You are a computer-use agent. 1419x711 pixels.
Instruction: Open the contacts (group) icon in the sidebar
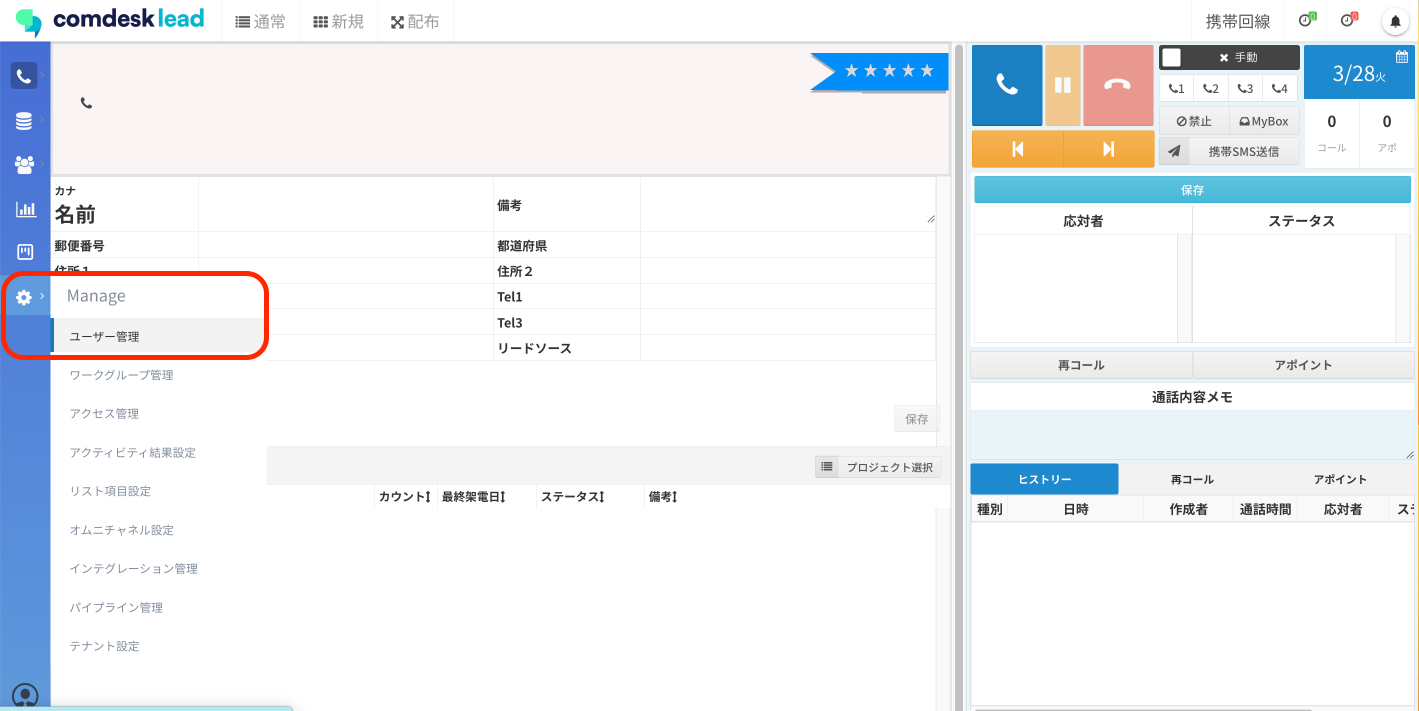click(24, 164)
